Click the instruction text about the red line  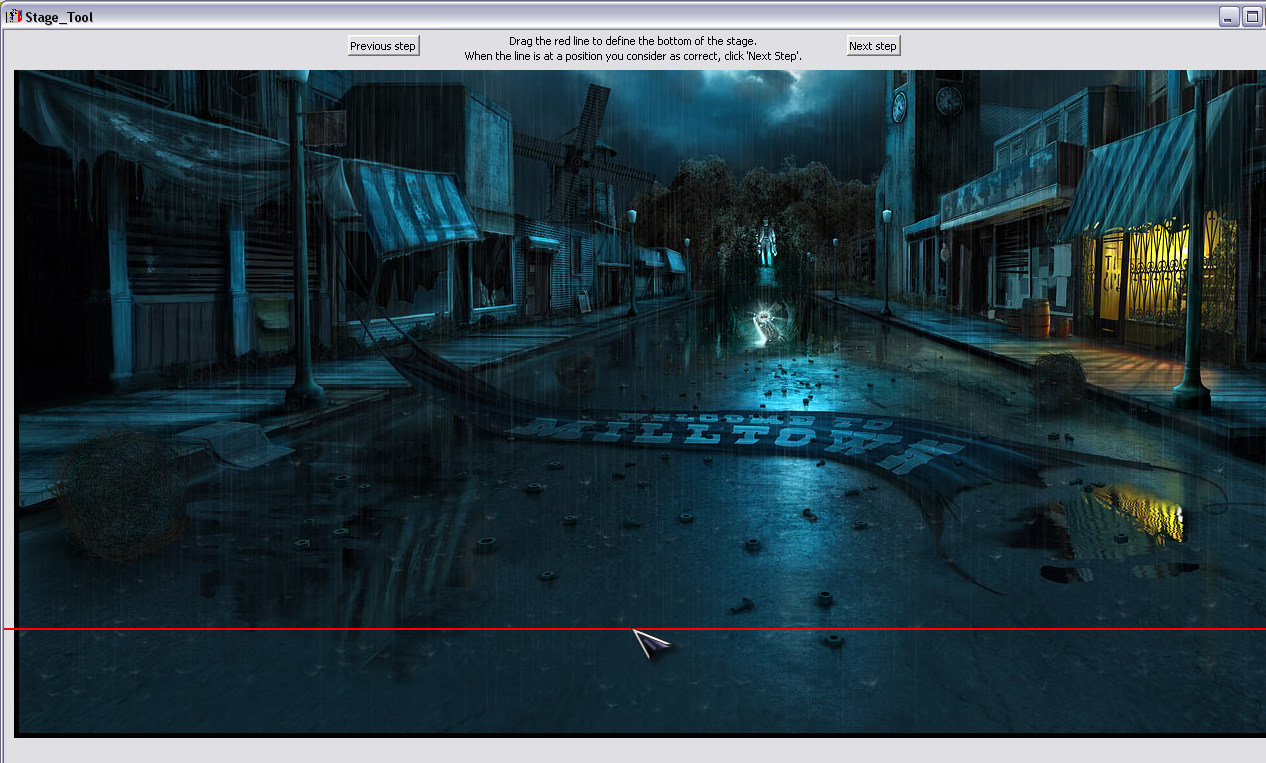pos(632,48)
